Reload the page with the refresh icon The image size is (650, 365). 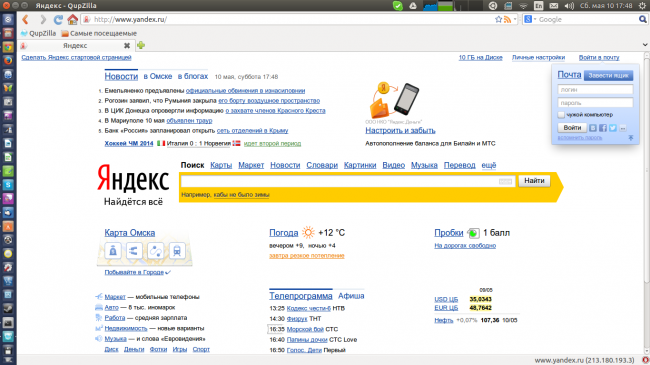pos(58,19)
